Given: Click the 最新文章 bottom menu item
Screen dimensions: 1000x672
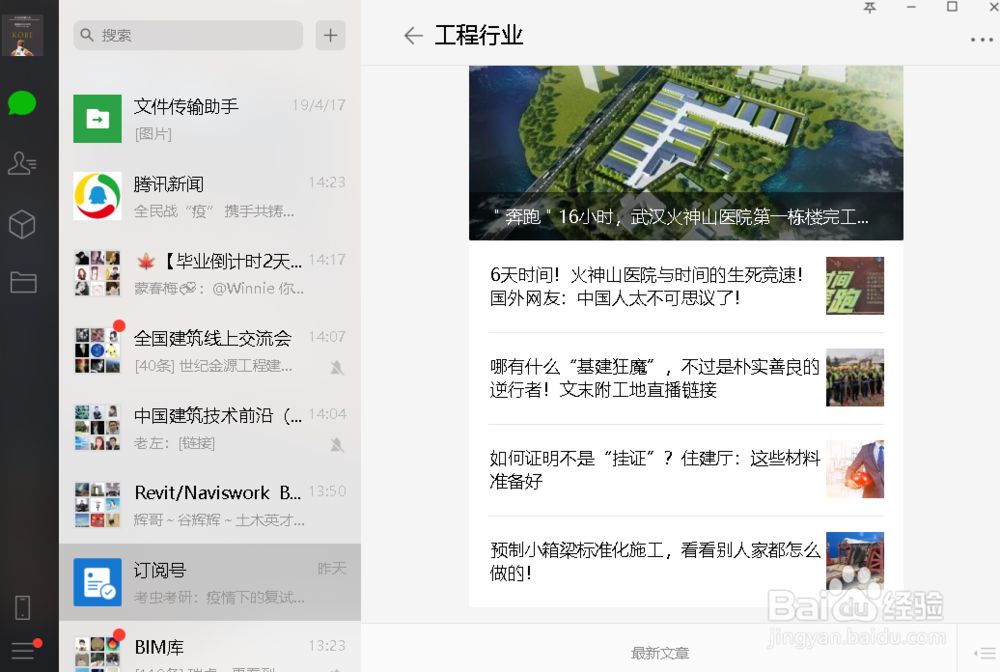Looking at the screenshot, I should coord(659,653).
